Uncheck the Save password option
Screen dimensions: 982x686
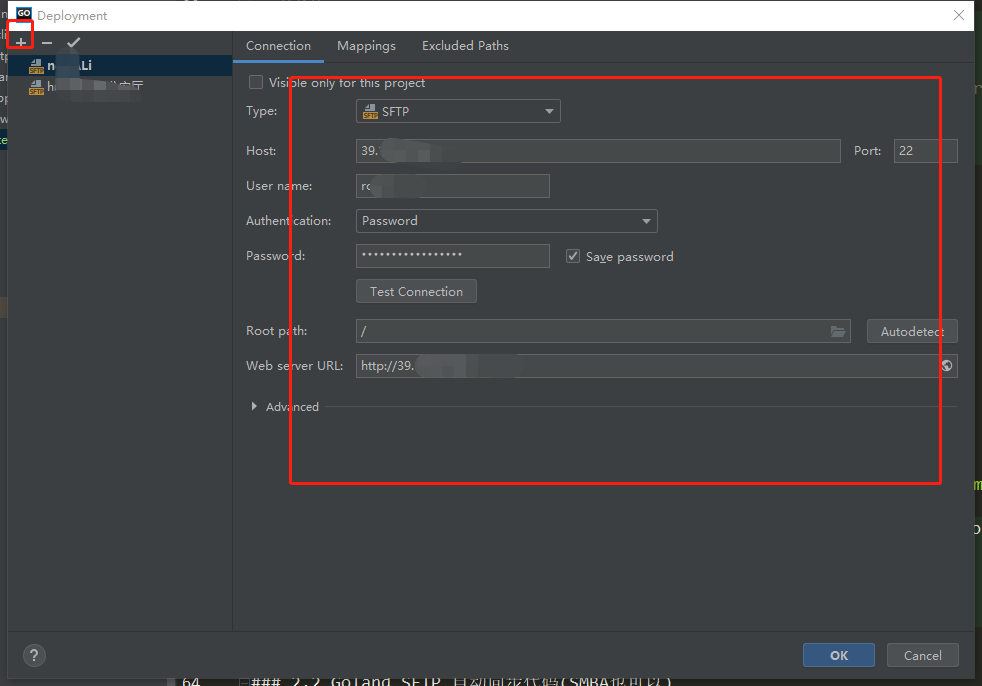(x=573, y=256)
